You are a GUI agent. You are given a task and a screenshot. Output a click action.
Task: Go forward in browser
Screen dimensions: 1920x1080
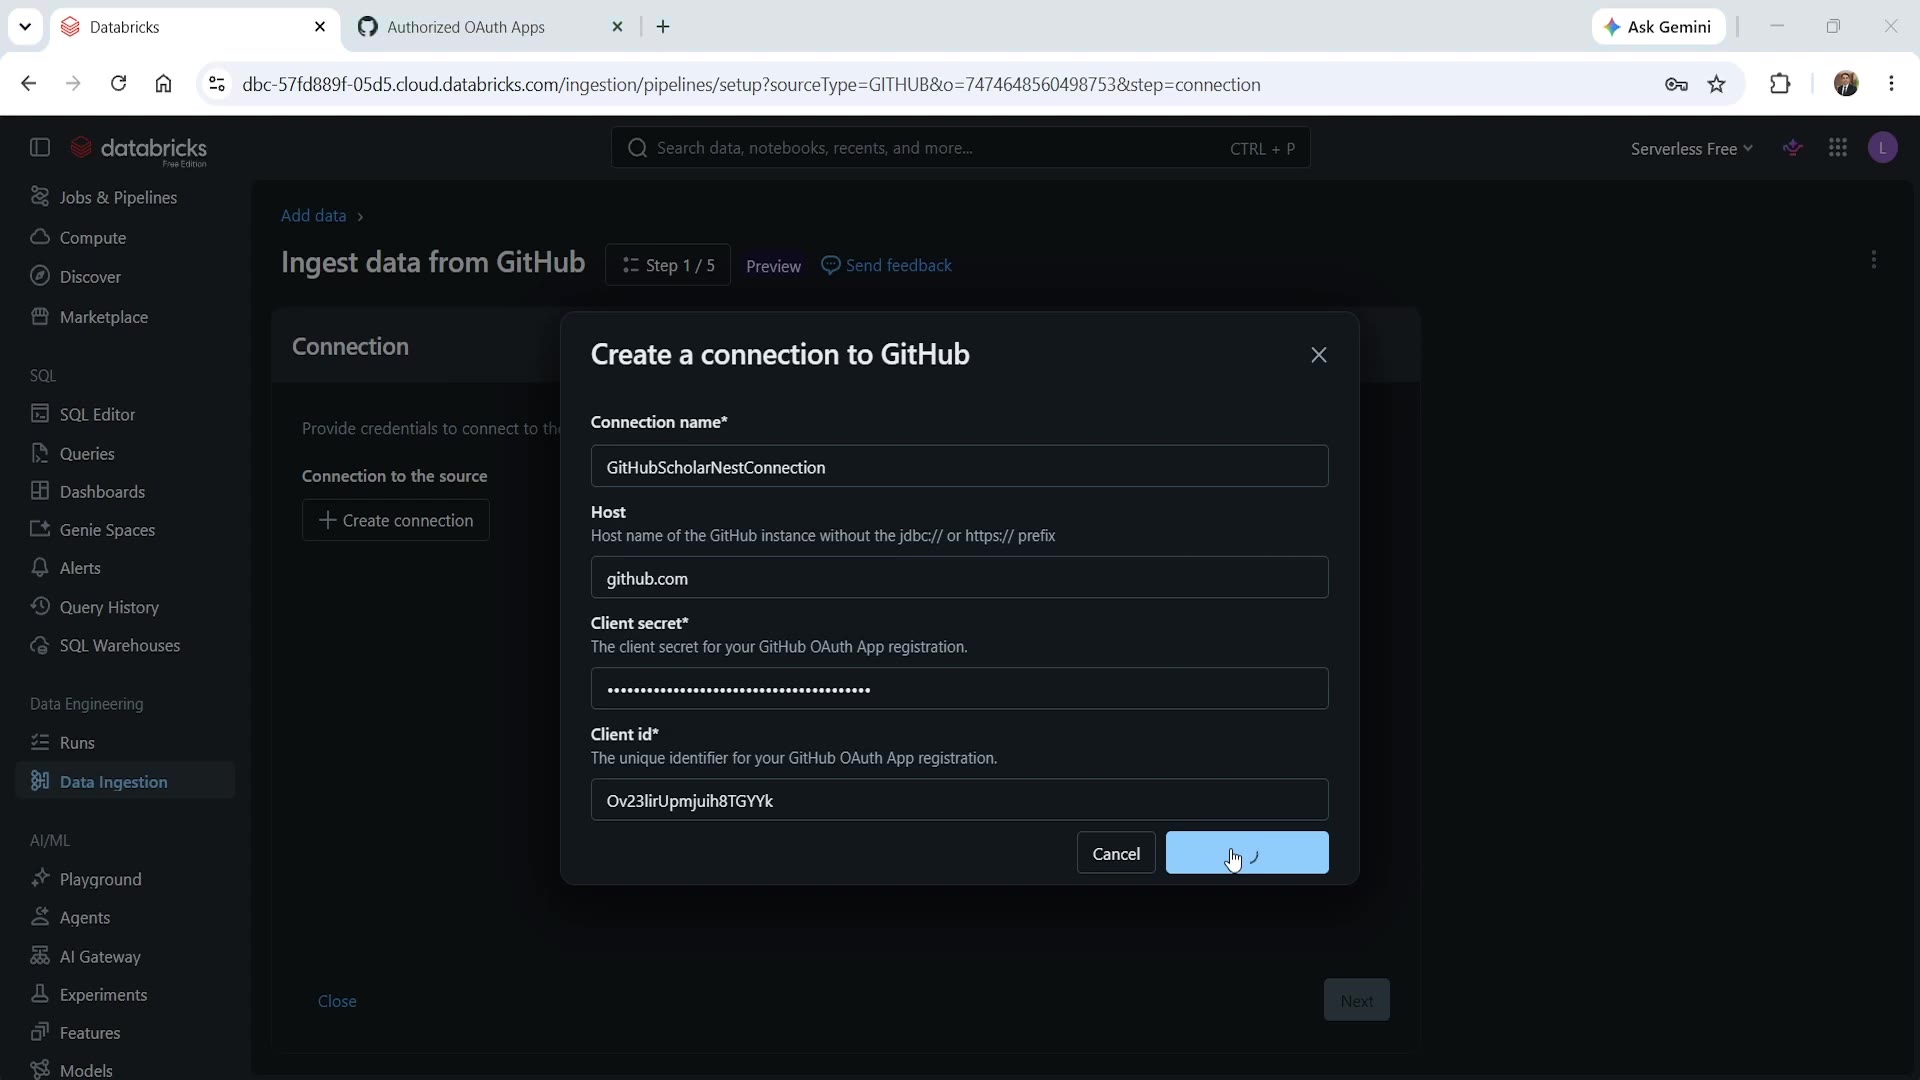tap(73, 84)
